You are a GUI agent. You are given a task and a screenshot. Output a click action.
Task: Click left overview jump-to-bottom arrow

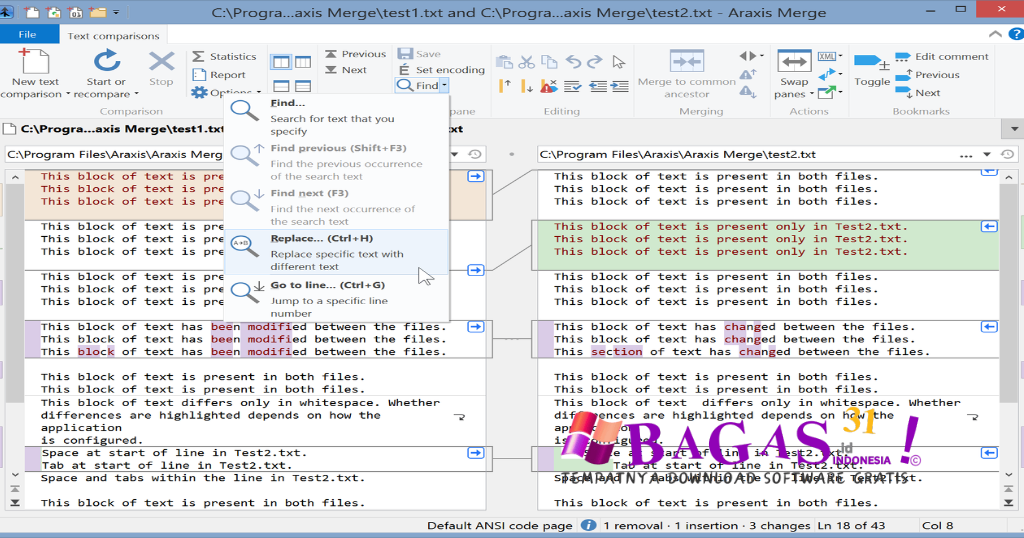pos(14,503)
